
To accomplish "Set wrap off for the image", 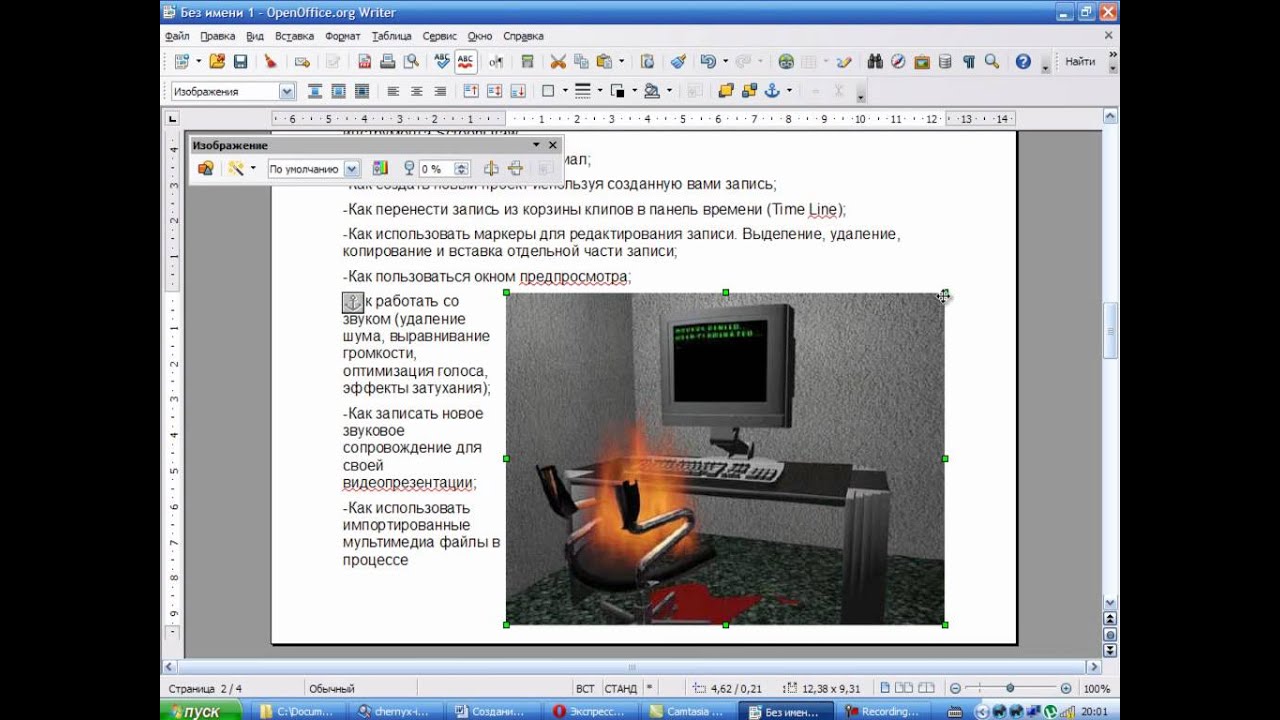I will coord(315,91).
